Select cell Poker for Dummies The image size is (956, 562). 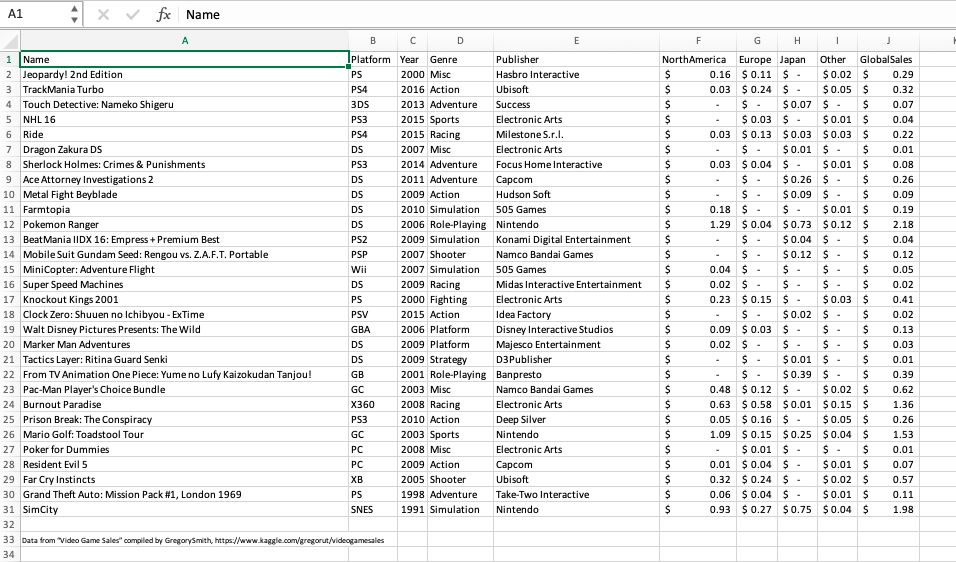(185, 449)
